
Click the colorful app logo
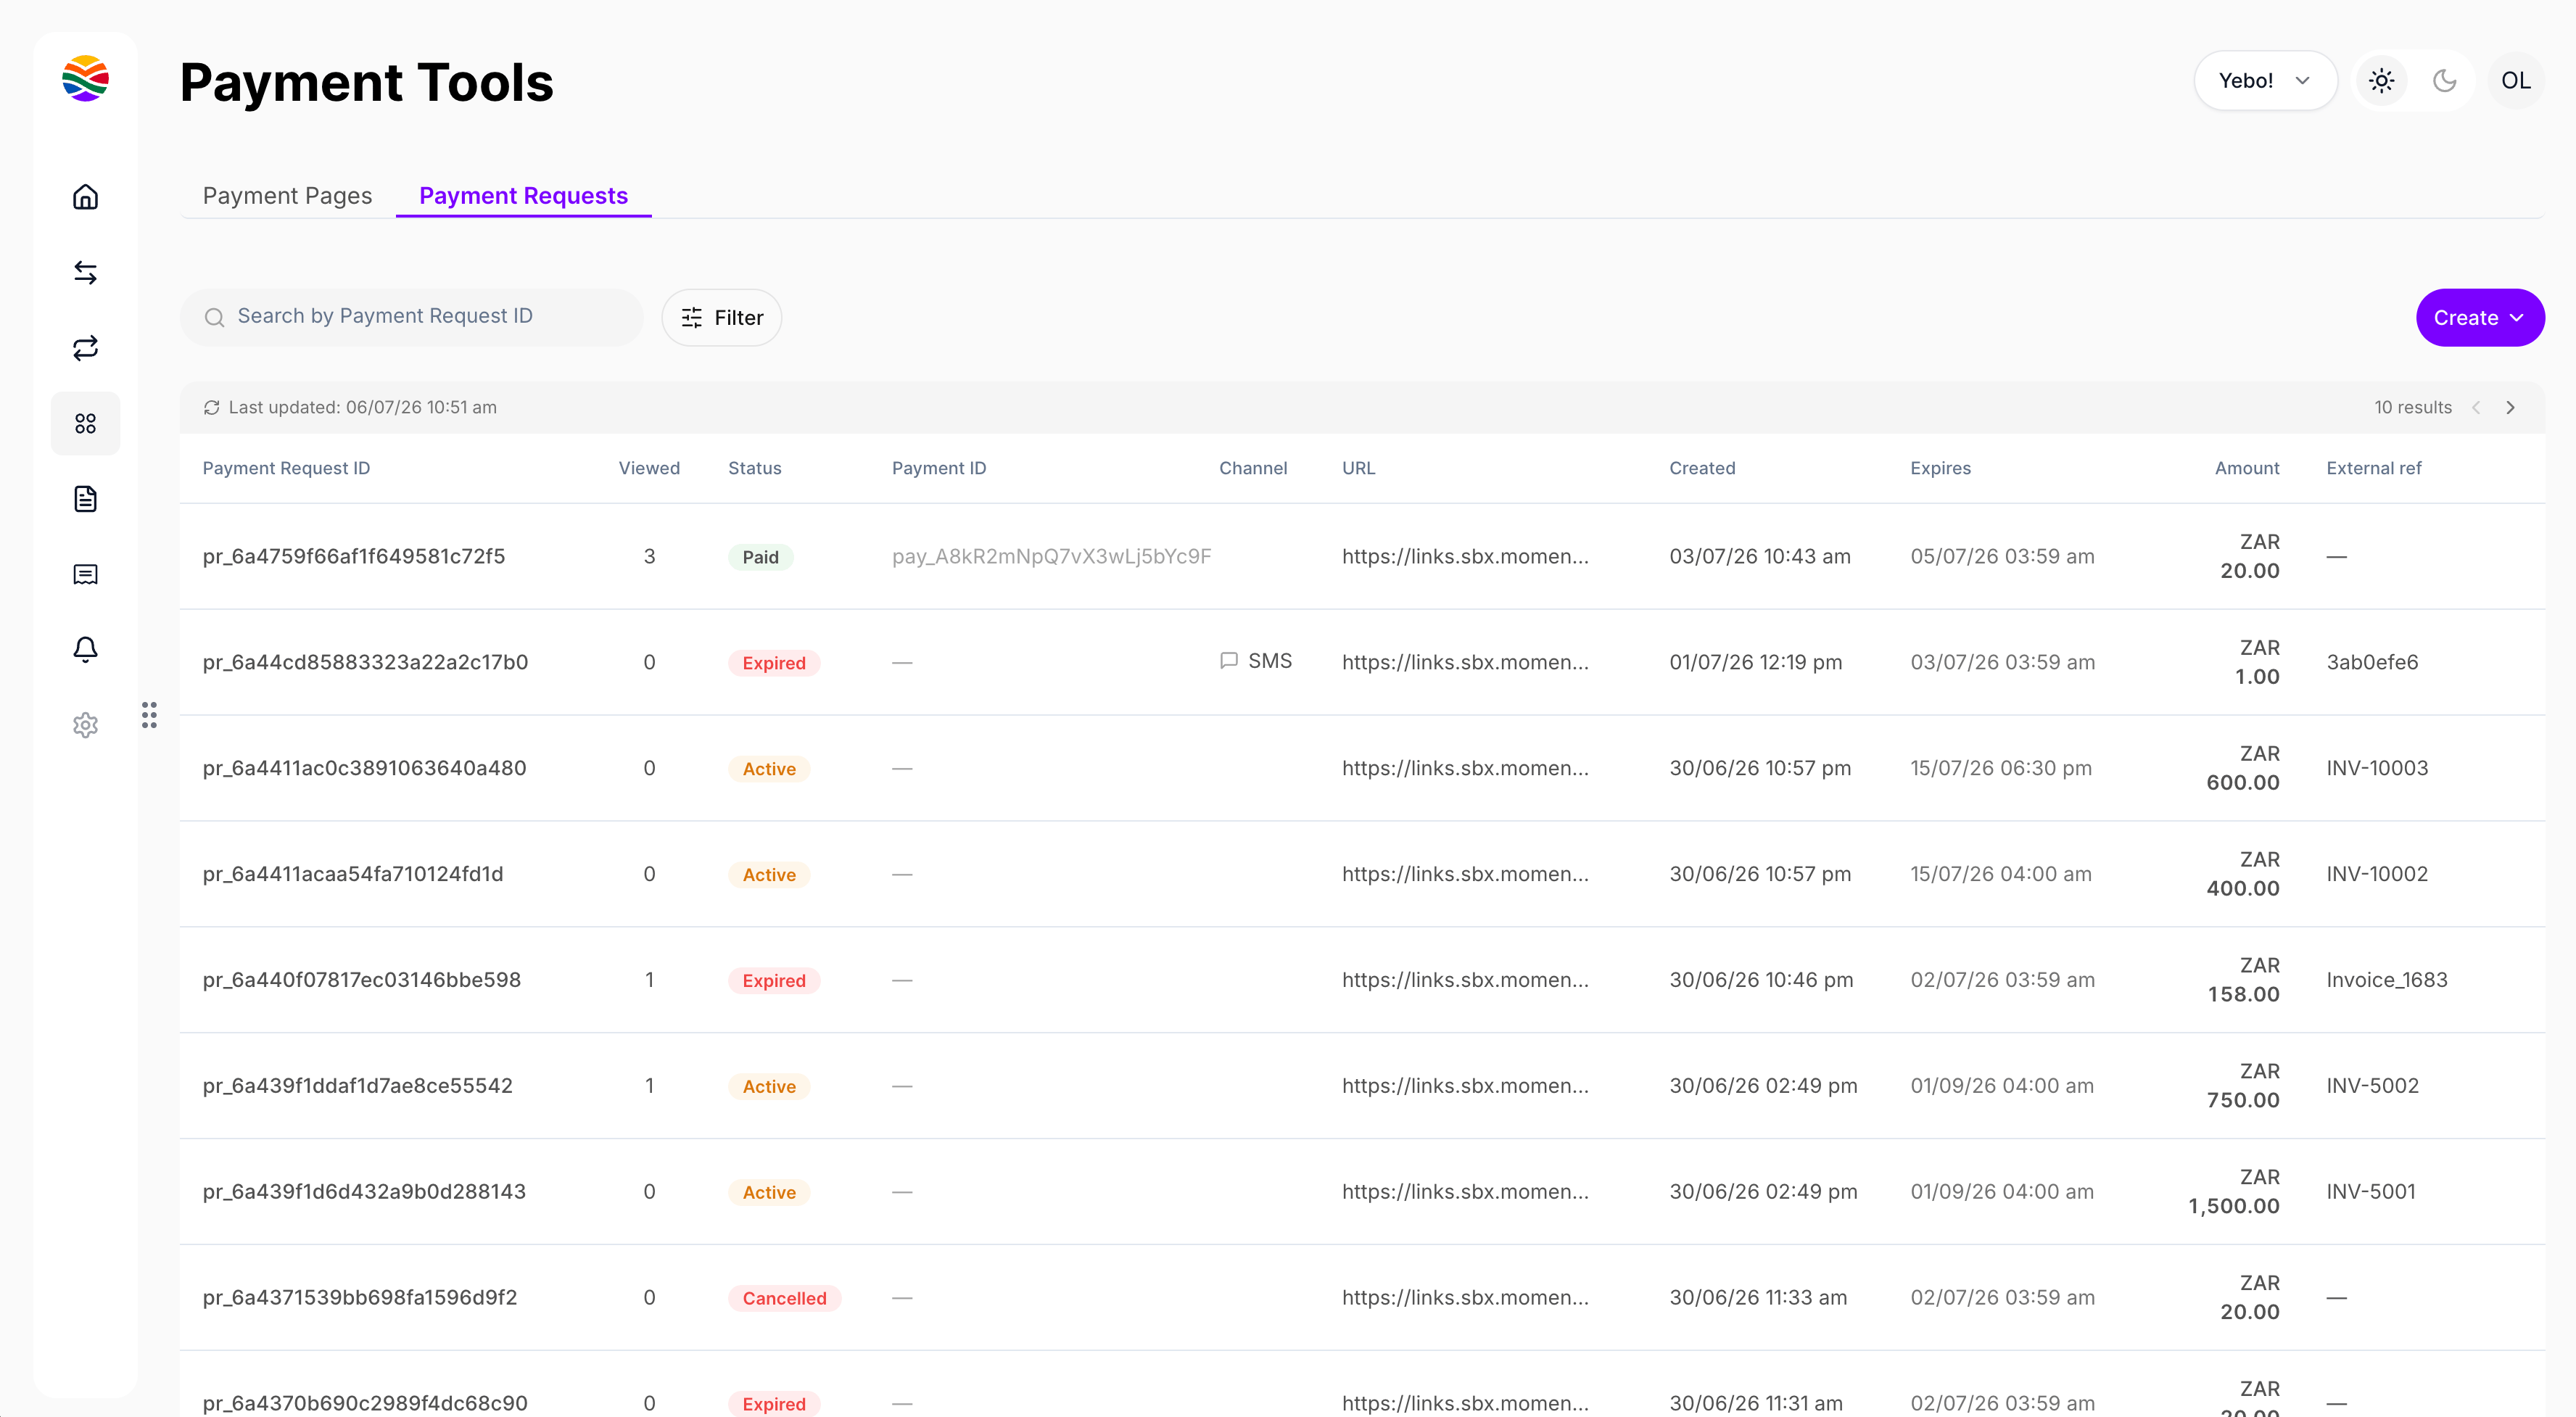coord(85,79)
